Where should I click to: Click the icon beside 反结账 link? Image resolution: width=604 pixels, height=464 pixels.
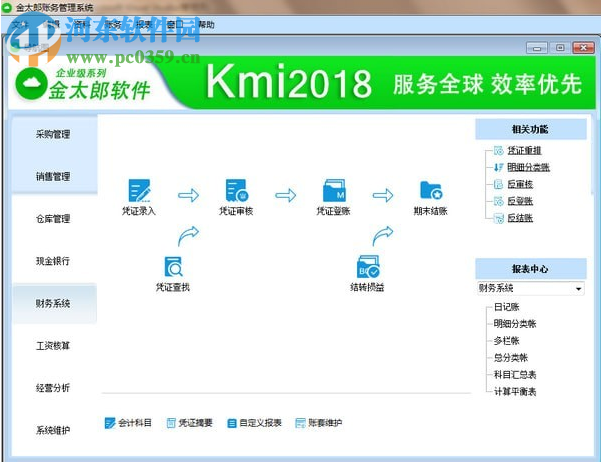click(x=499, y=218)
